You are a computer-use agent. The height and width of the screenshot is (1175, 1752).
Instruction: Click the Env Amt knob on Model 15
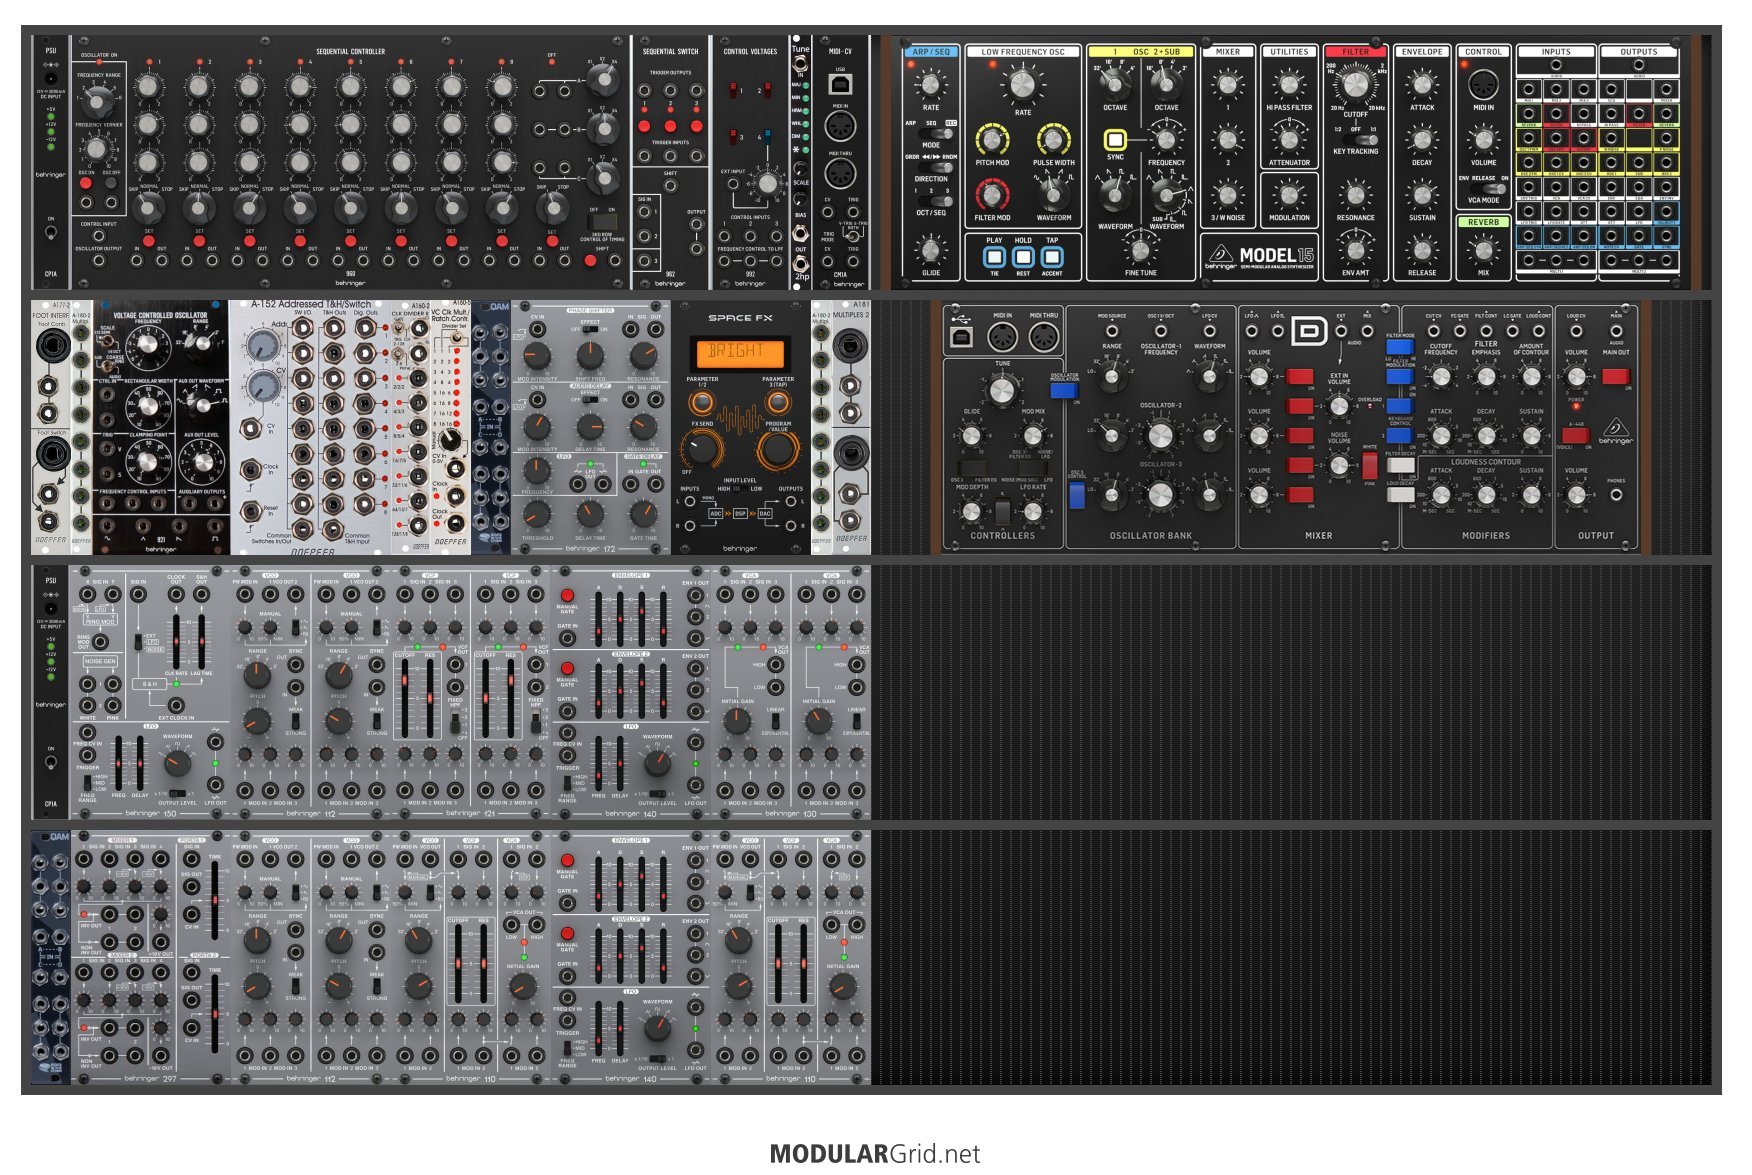(1355, 250)
